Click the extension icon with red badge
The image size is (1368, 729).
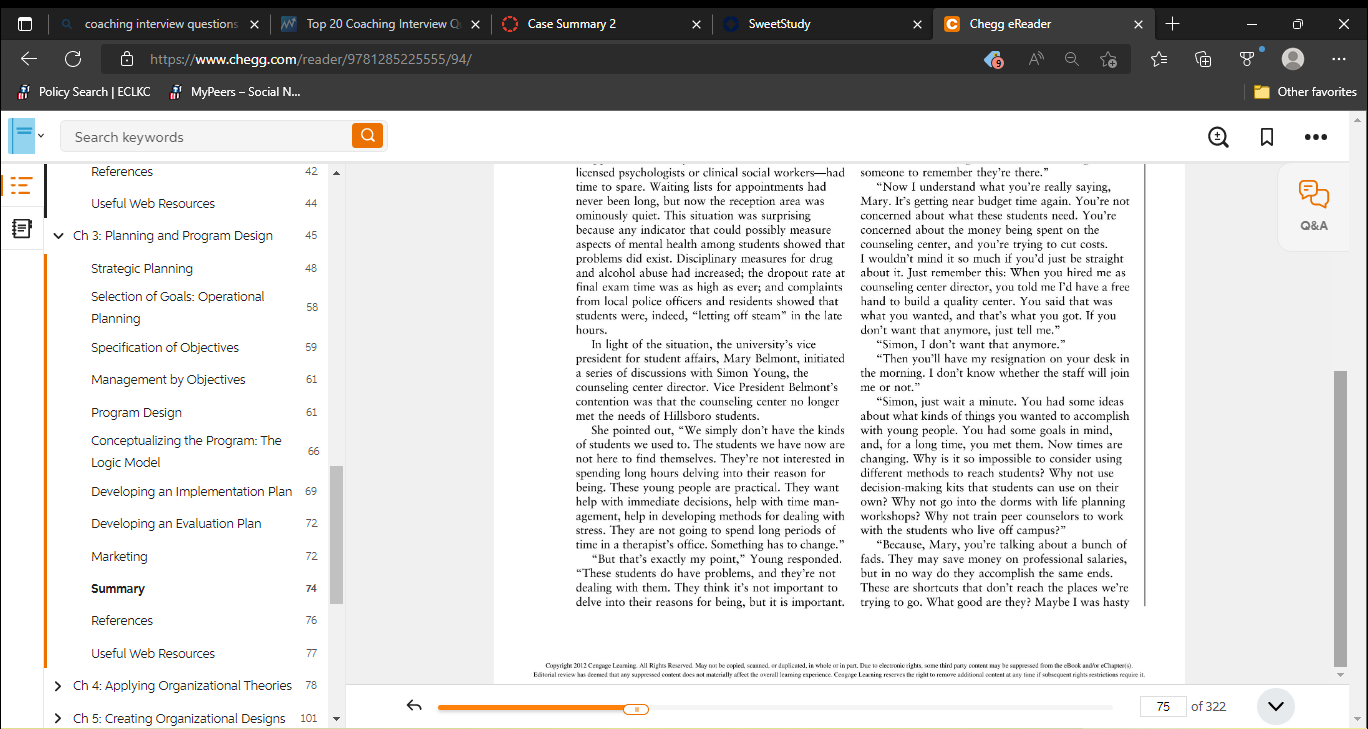coord(993,60)
